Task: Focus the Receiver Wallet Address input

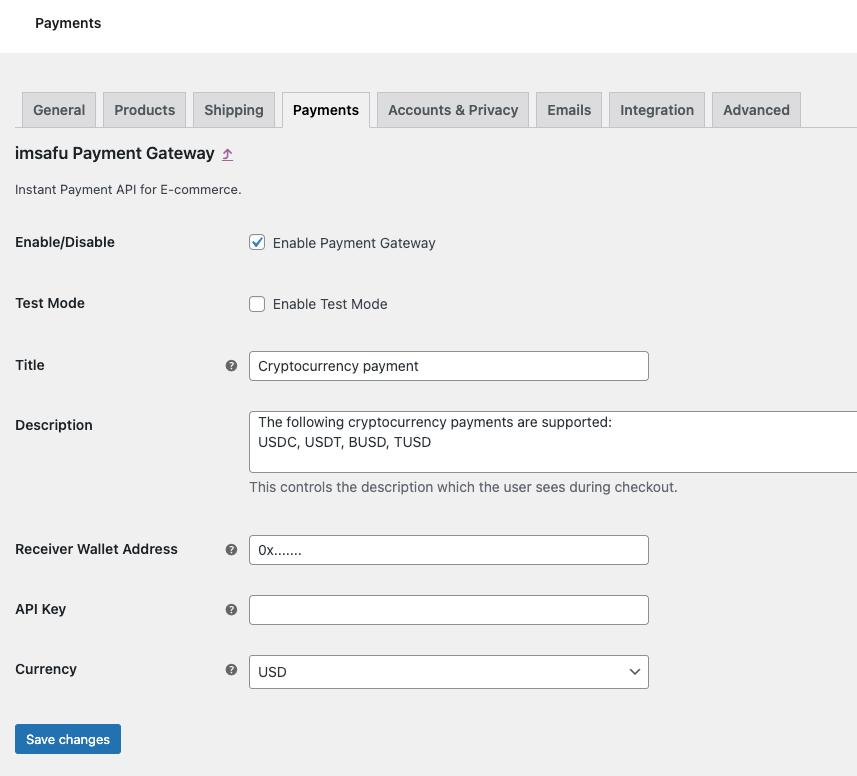Action: coord(448,550)
